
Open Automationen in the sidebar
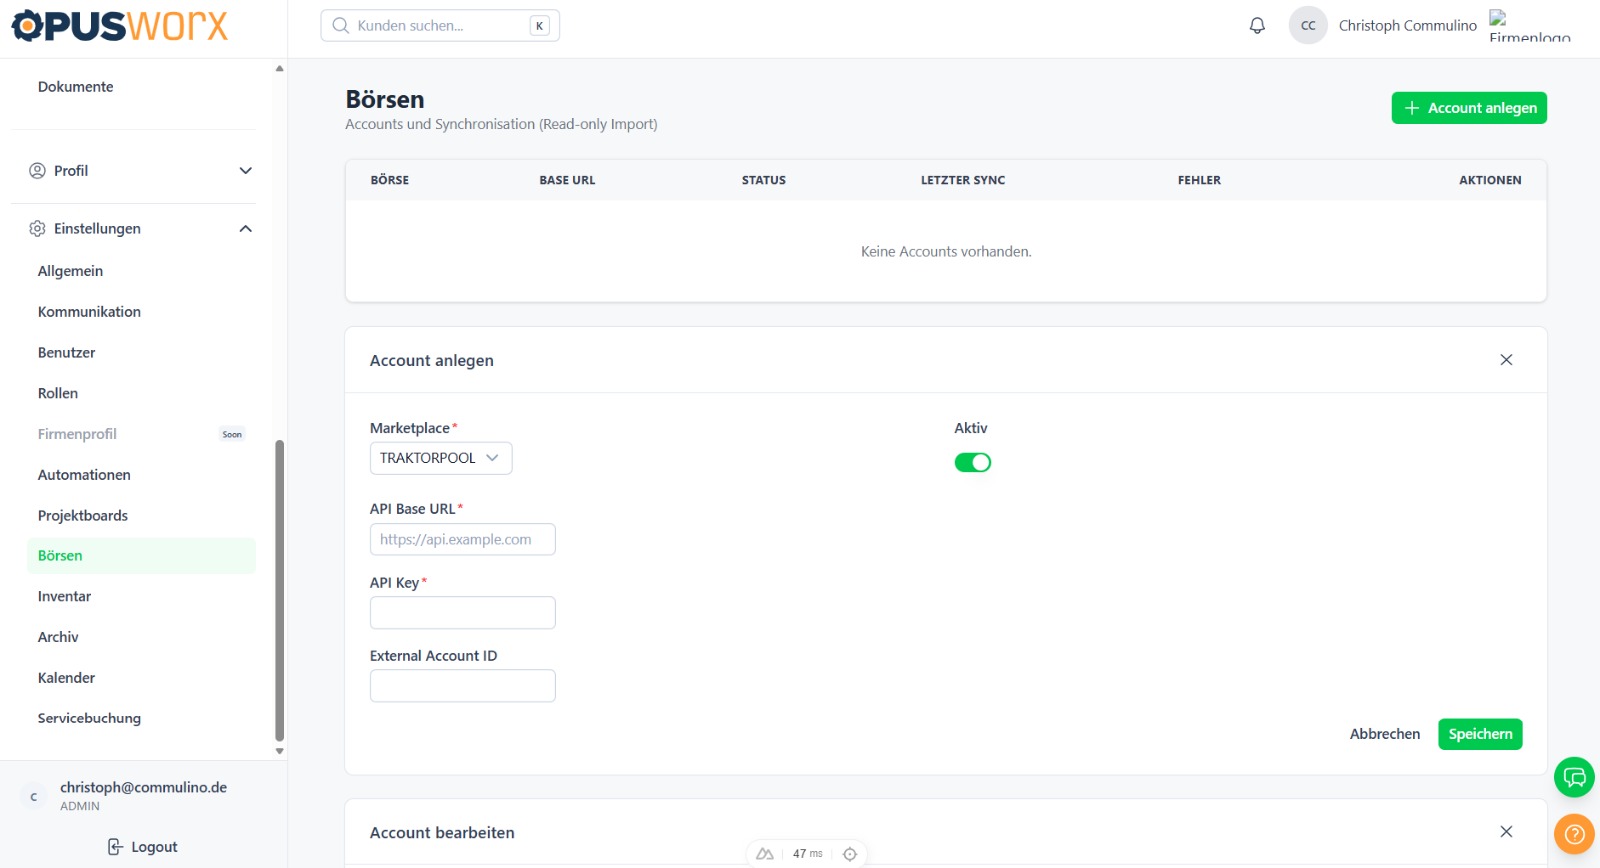pos(84,475)
